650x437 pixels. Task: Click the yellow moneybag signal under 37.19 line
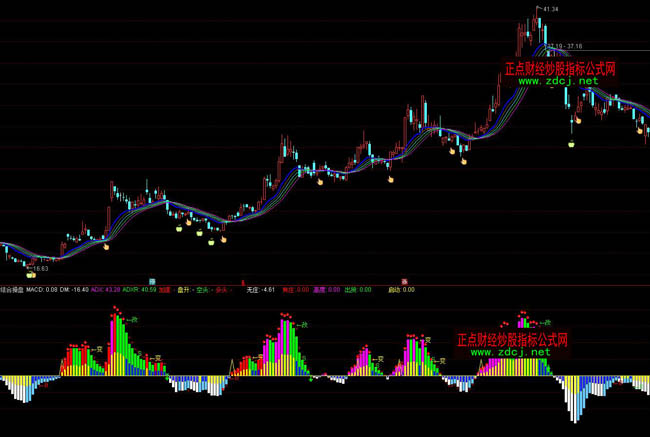(571, 145)
